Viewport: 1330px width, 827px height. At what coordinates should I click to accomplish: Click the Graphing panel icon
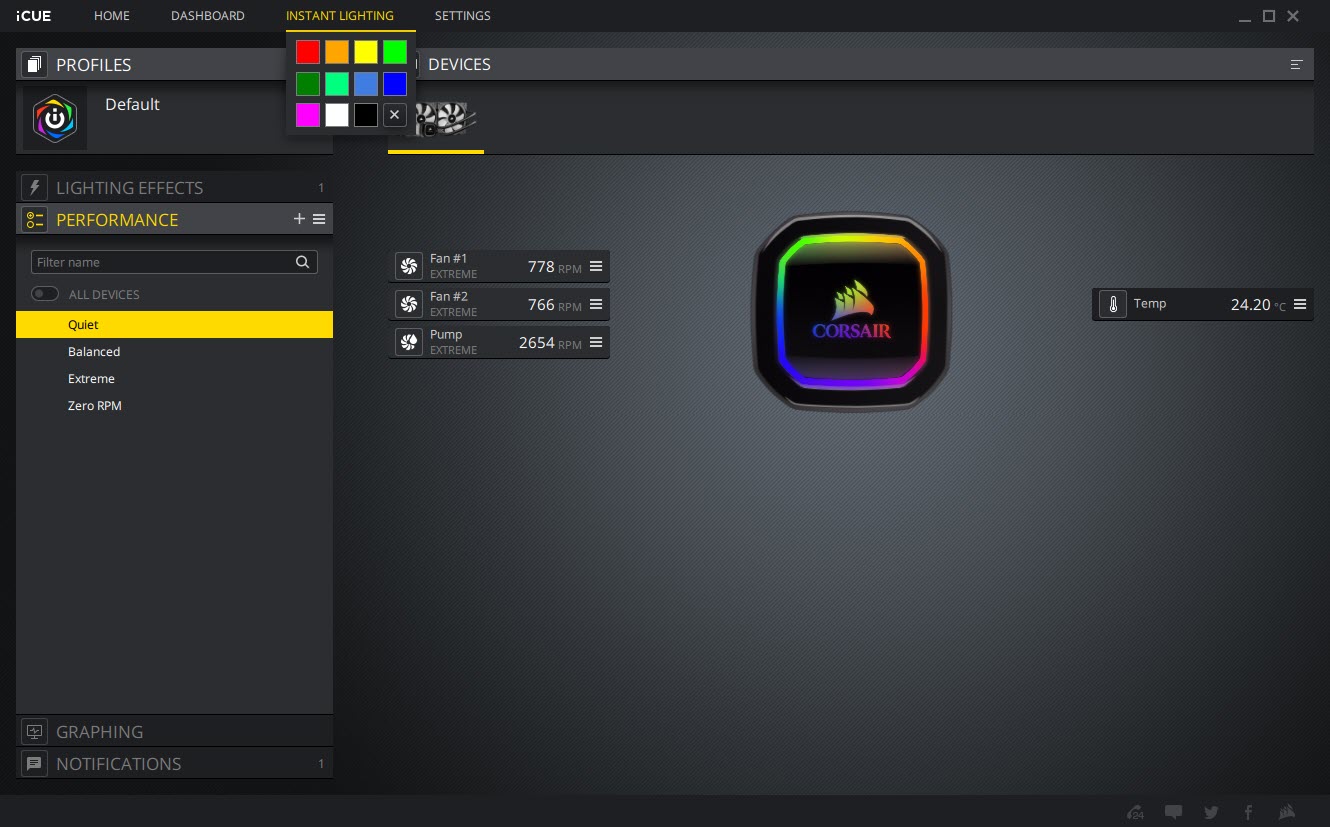(34, 732)
